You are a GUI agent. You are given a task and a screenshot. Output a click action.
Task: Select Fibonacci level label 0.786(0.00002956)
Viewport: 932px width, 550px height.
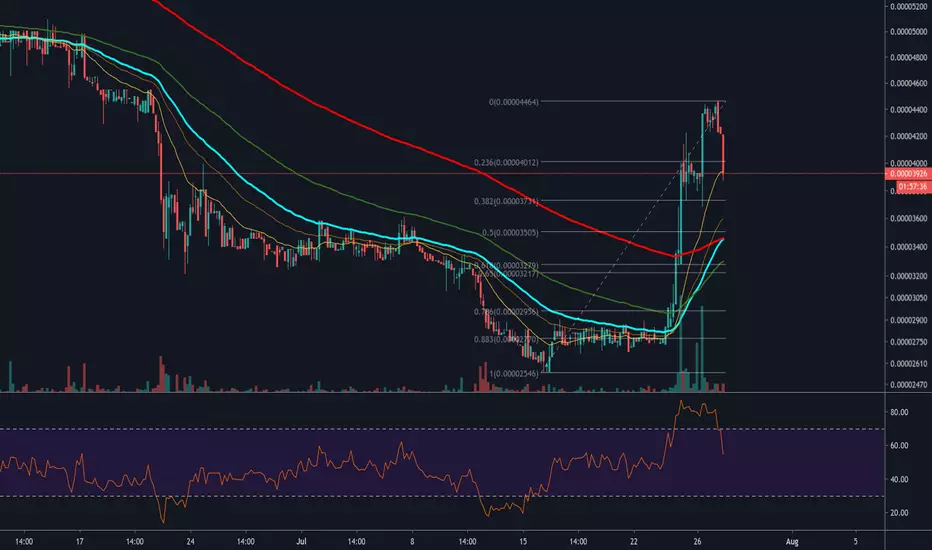coord(506,312)
